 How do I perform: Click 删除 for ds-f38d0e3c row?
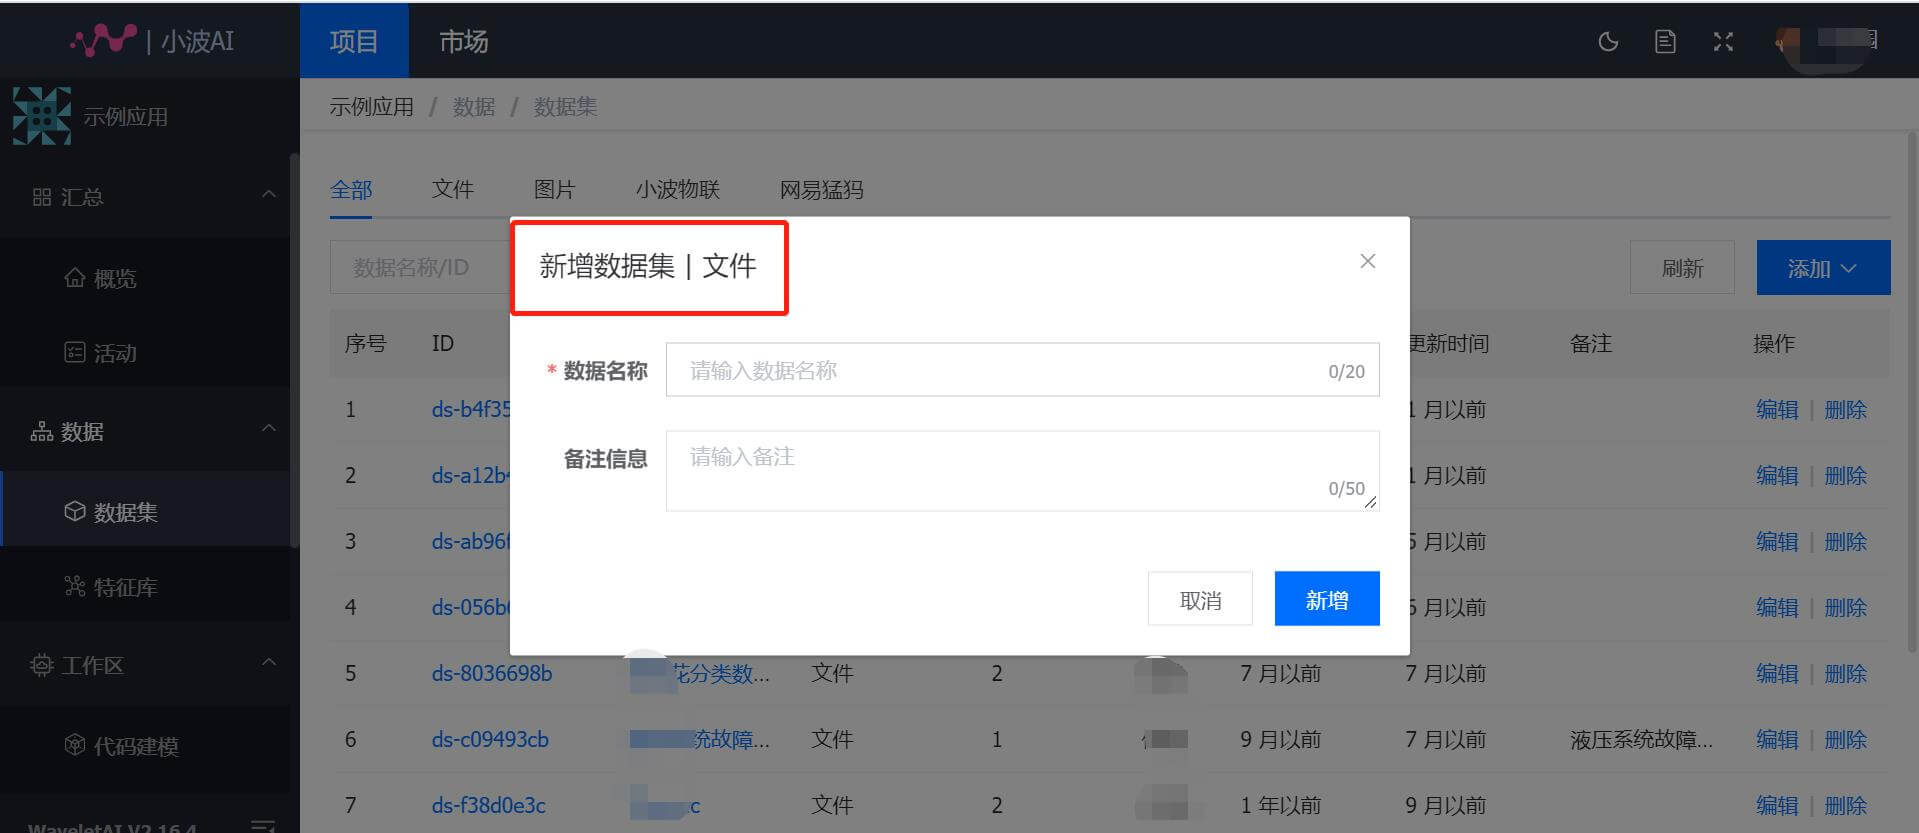click(x=1846, y=805)
